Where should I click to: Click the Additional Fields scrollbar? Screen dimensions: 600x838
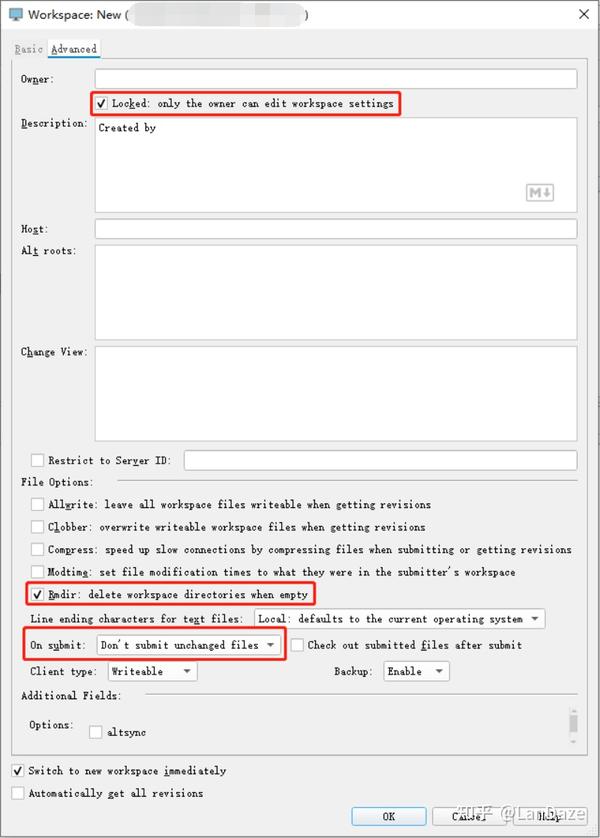click(573, 726)
